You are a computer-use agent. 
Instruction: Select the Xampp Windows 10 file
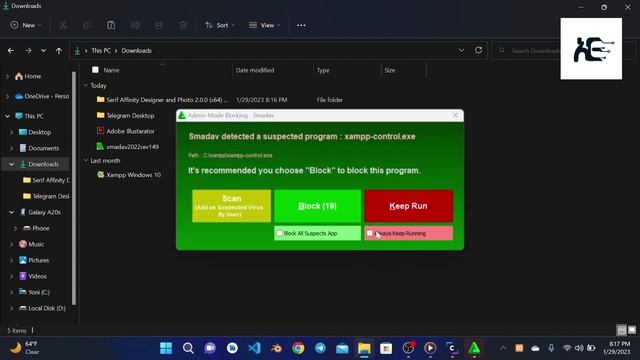tap(129, 175)
